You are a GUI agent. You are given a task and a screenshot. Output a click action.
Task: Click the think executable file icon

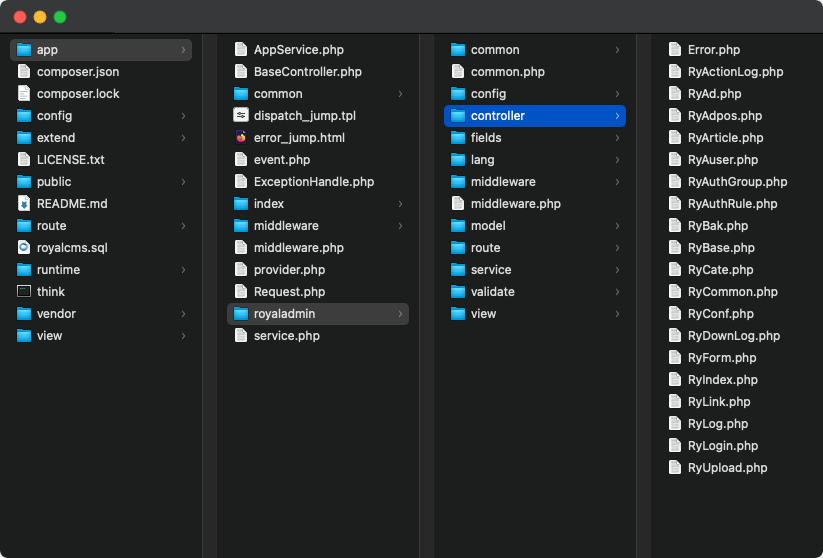tap(24, 291)
